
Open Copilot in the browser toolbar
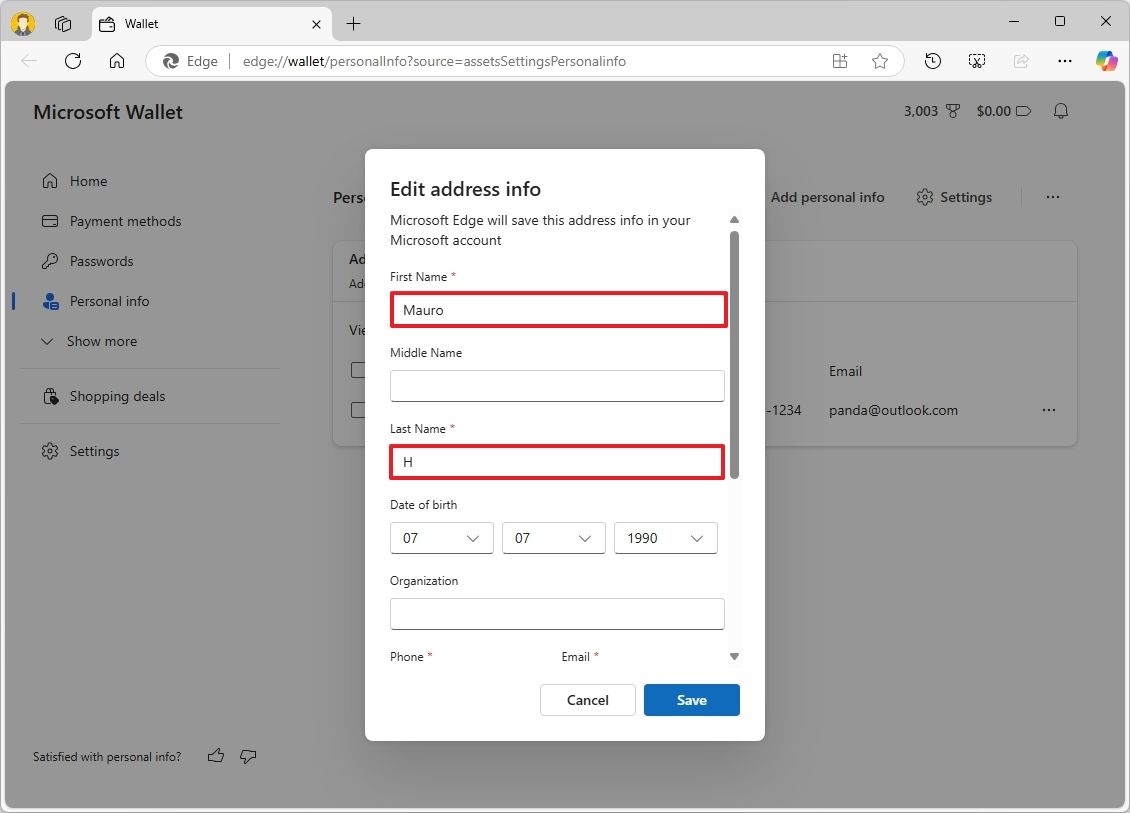point(1106,60)
